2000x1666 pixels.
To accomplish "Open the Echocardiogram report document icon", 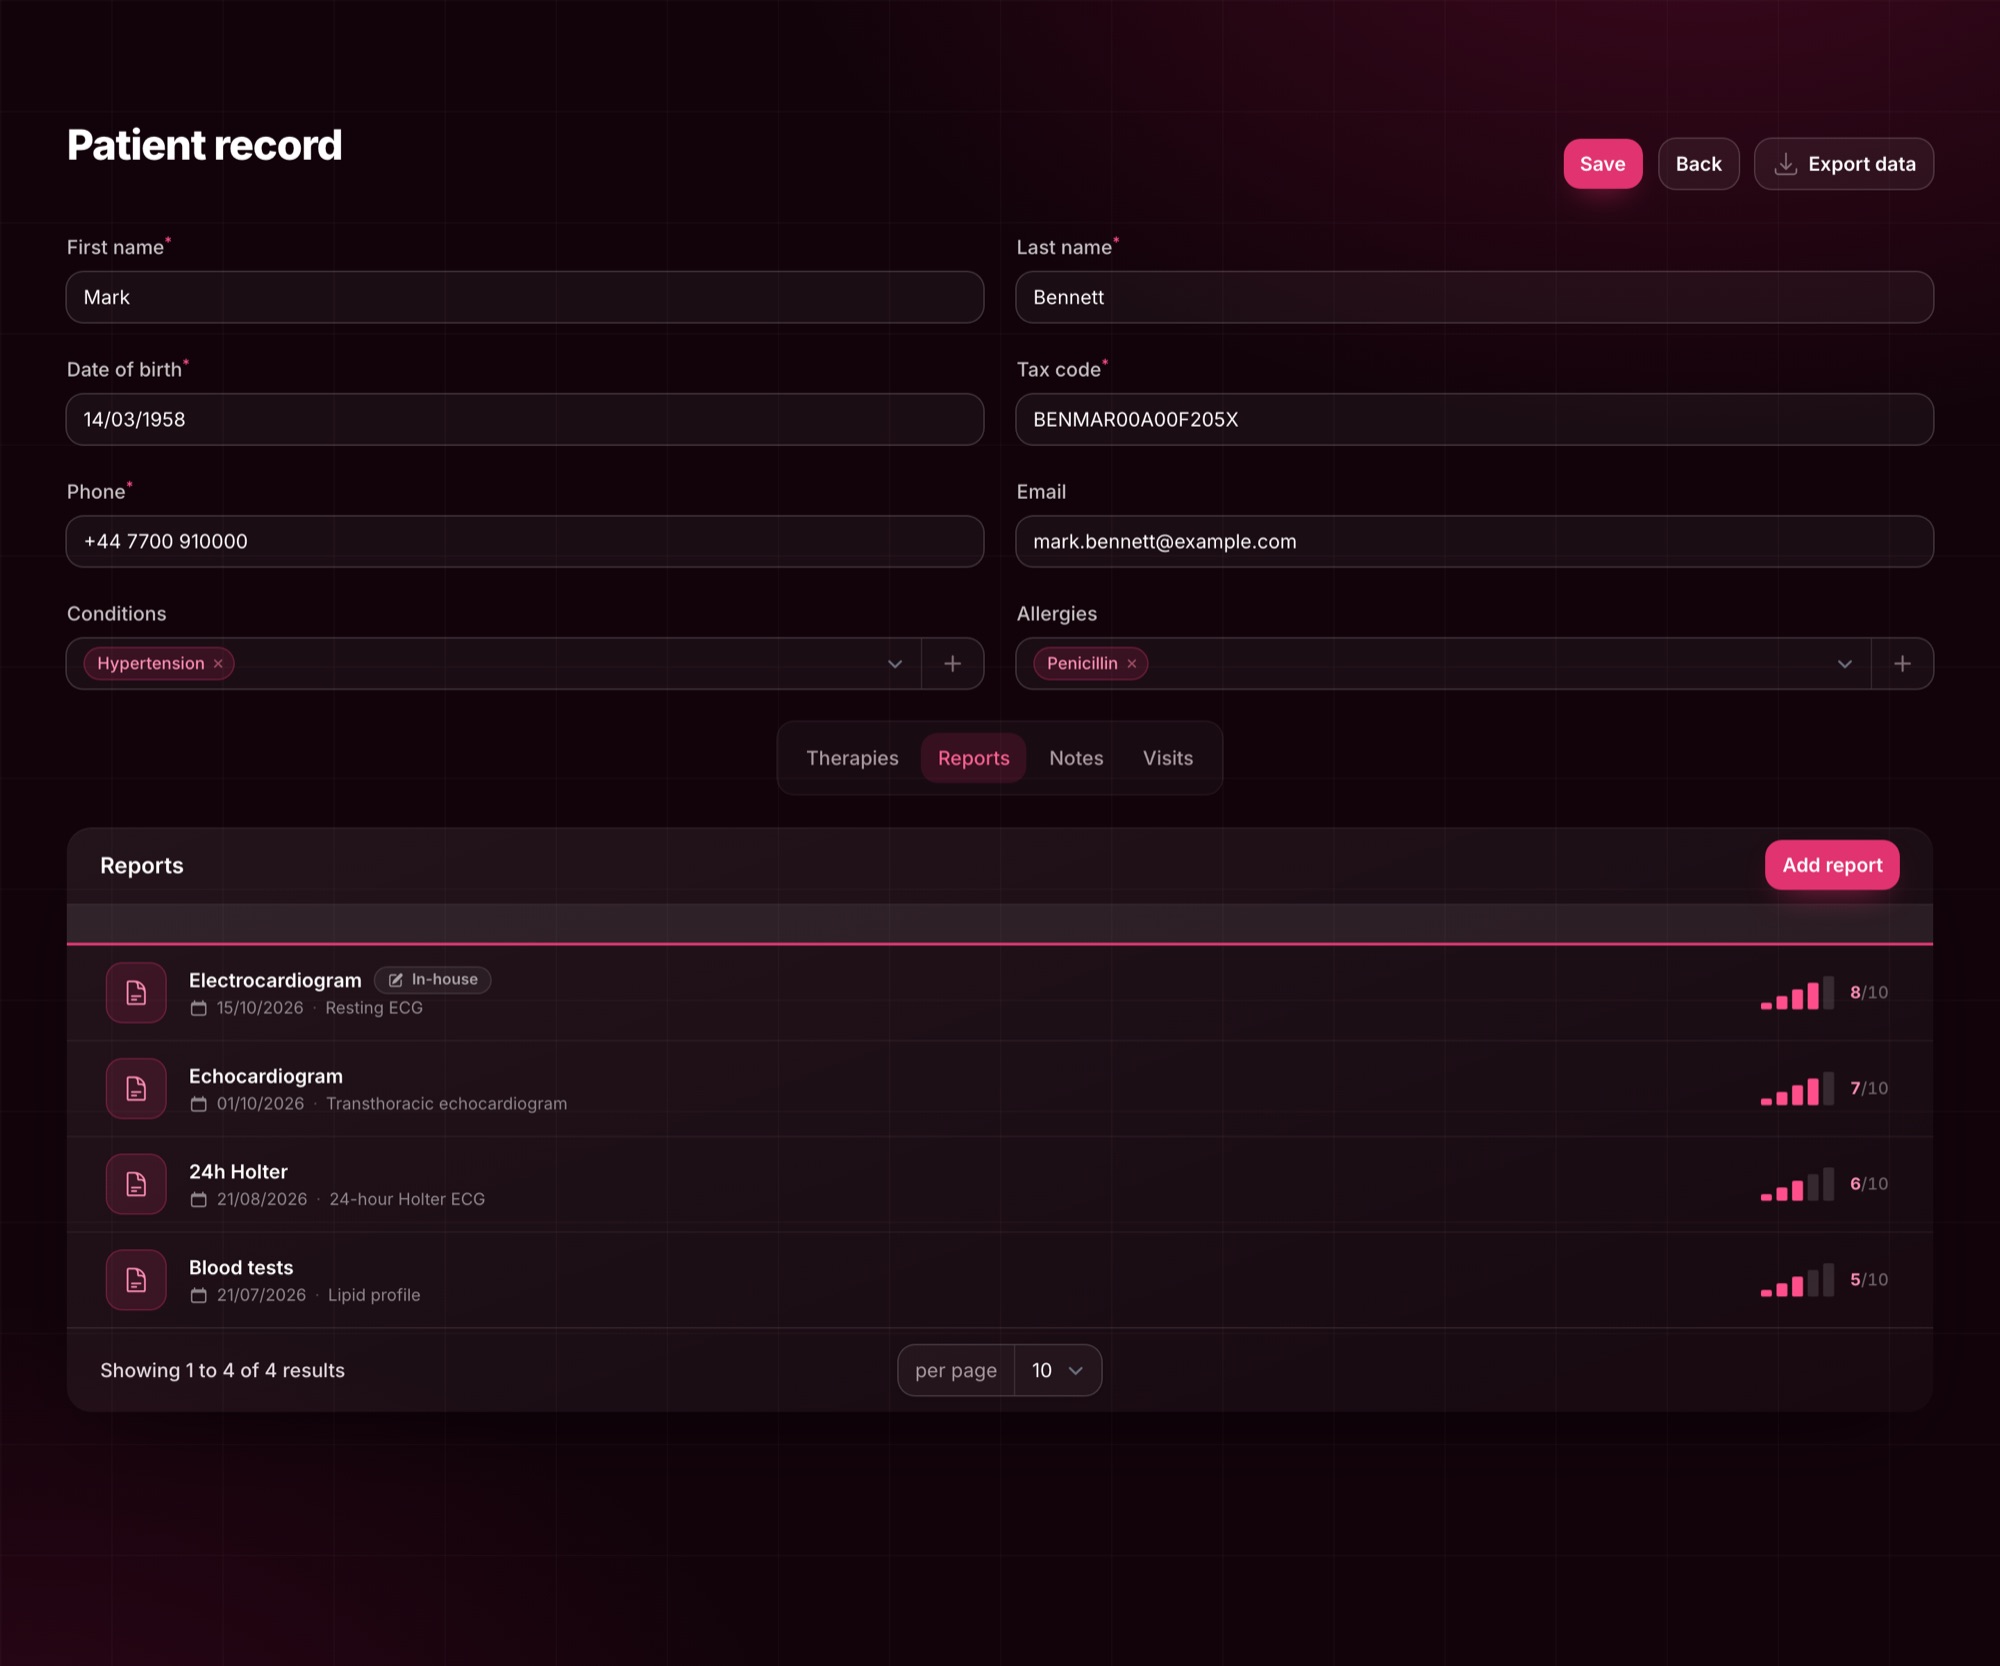I will click(x=136, y=1088).
